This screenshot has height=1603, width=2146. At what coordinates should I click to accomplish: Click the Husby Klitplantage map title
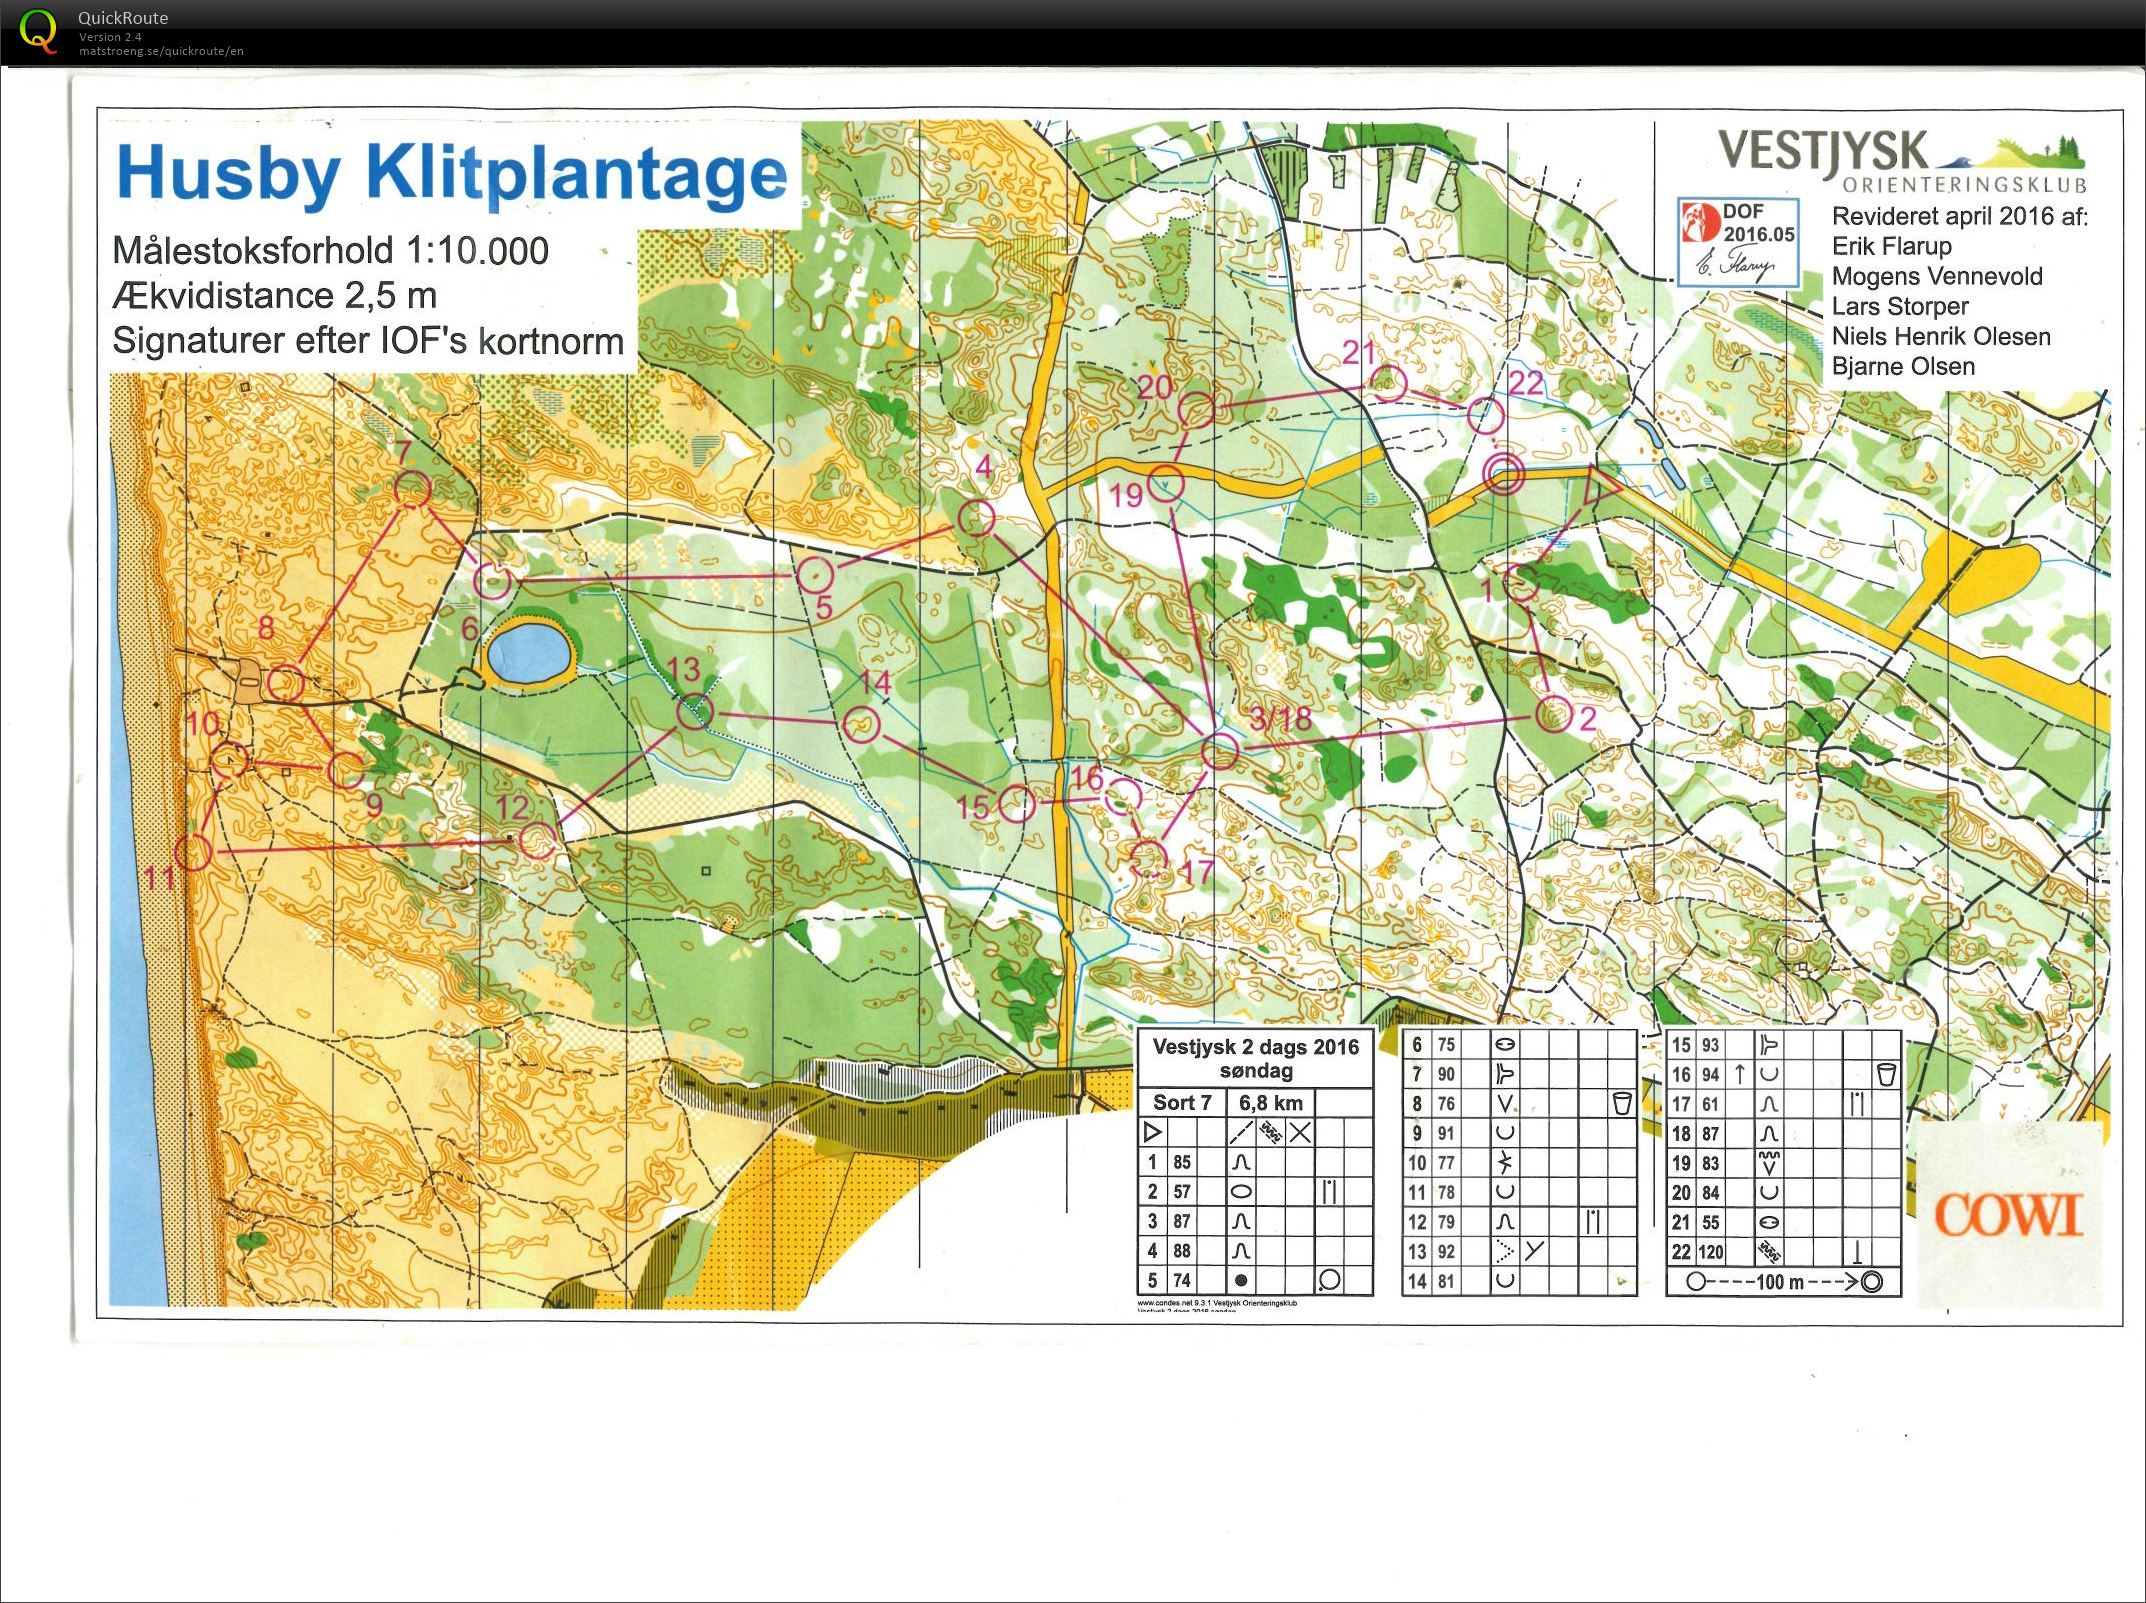point(452,175)
